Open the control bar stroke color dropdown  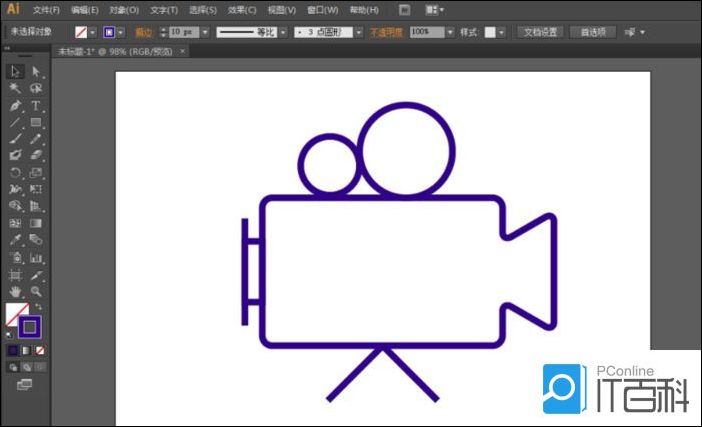pyautogui.click(x=120, y=32)
